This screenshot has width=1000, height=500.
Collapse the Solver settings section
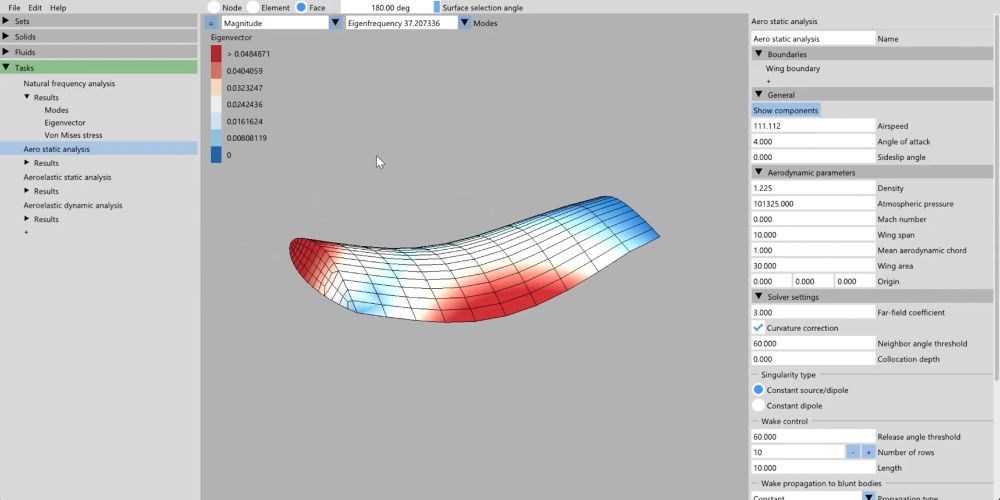(x=758, y=297)
